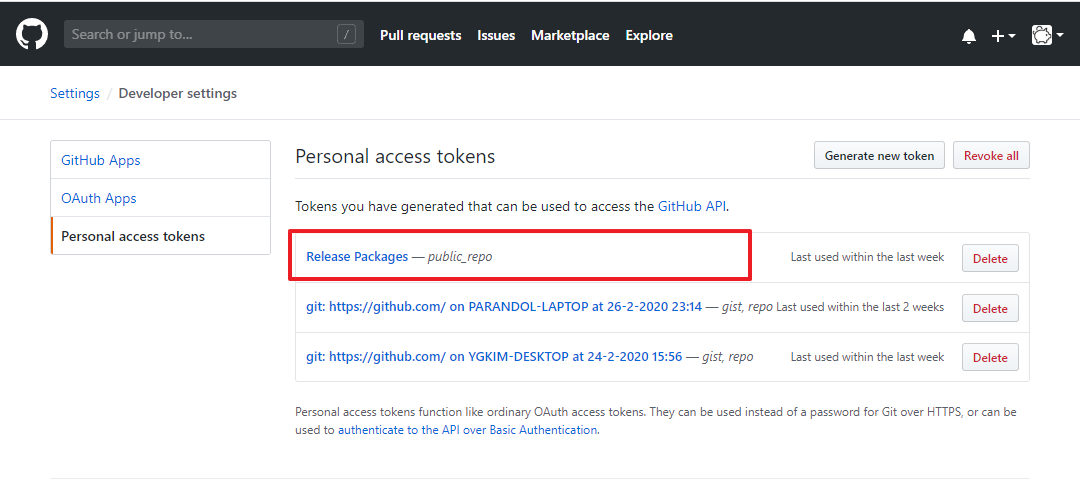1080x496 pixels.
Task: Open the GitHub homepage via Octocat logo
Action: [x=32, y=34]
